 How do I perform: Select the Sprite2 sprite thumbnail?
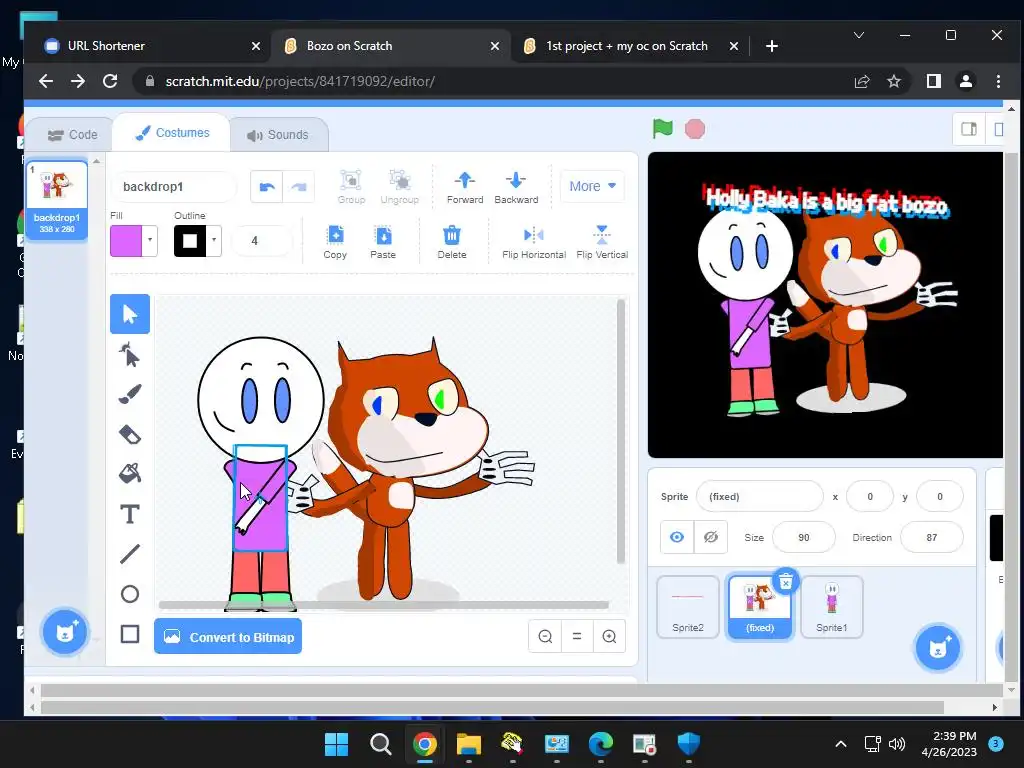click(688, 607)
